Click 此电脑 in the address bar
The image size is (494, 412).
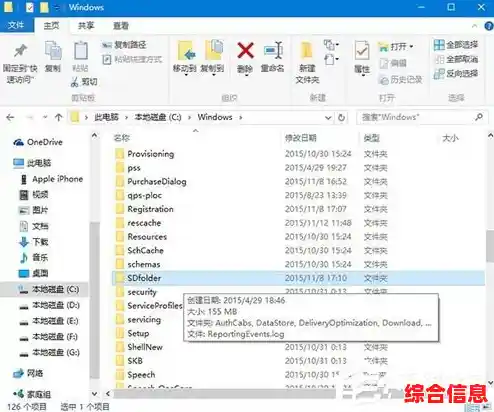106,117
